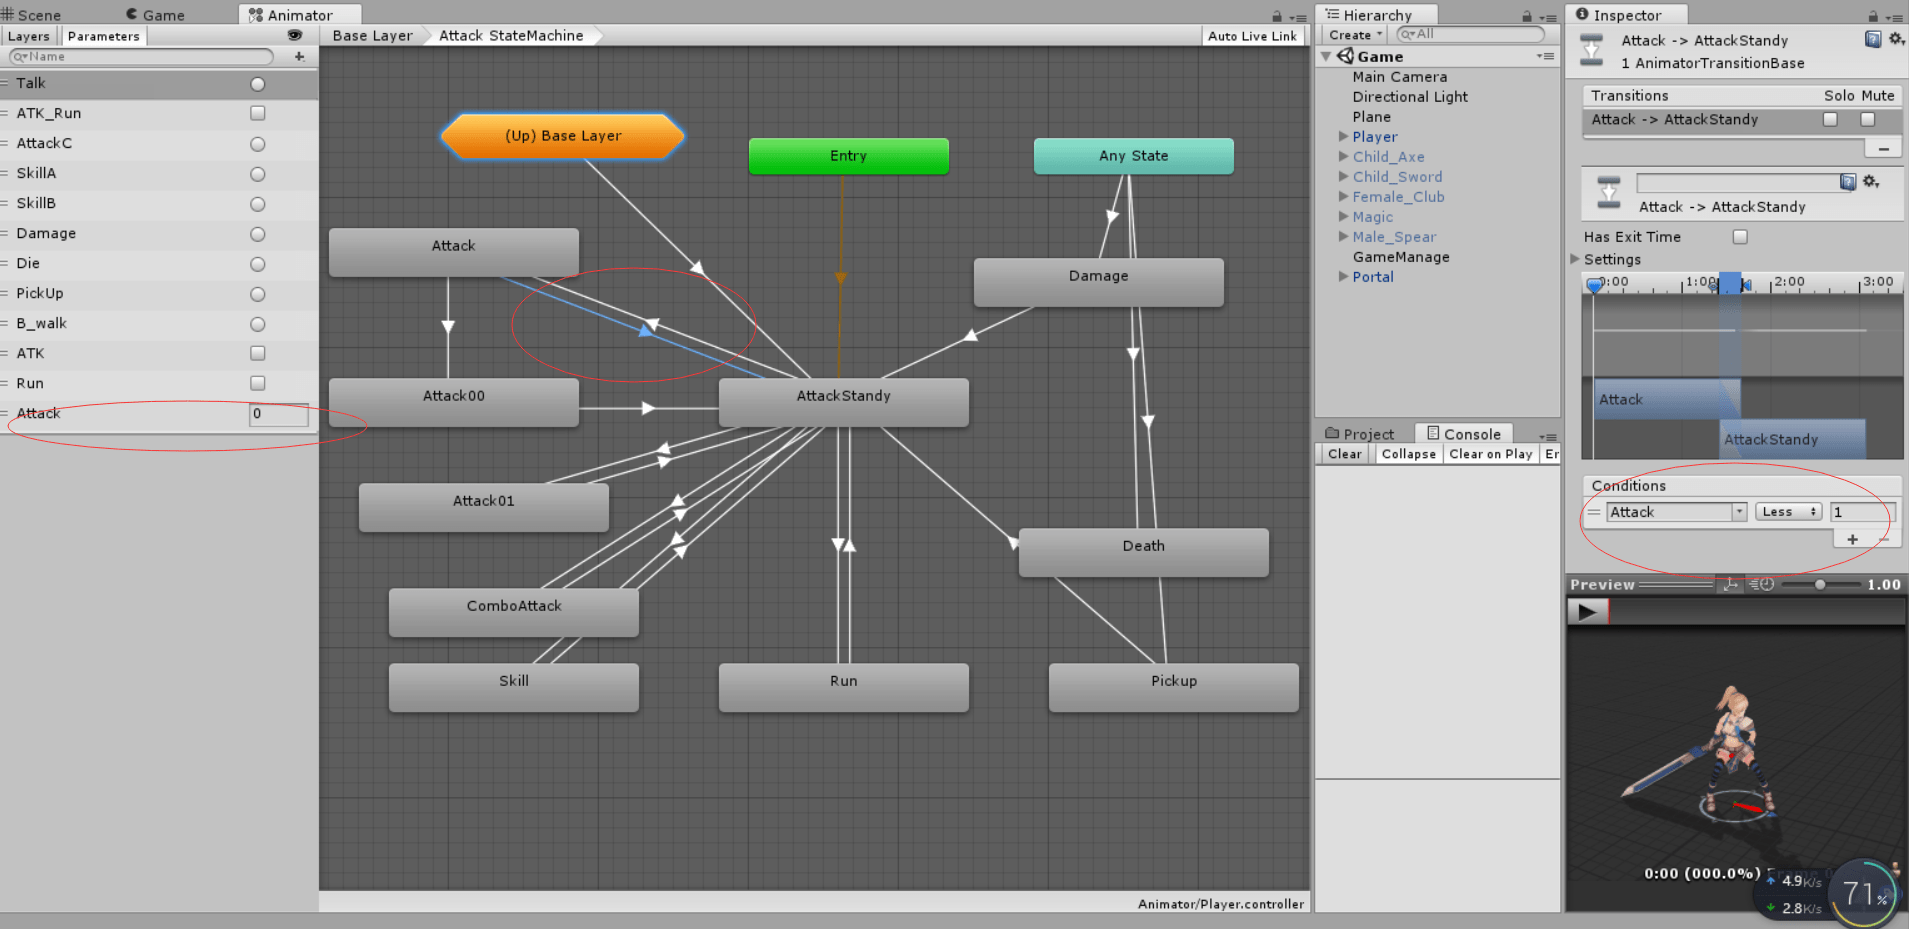Tick the ATK_Run parameter checkbox
1909x929 pixels.
coord(258,113)
